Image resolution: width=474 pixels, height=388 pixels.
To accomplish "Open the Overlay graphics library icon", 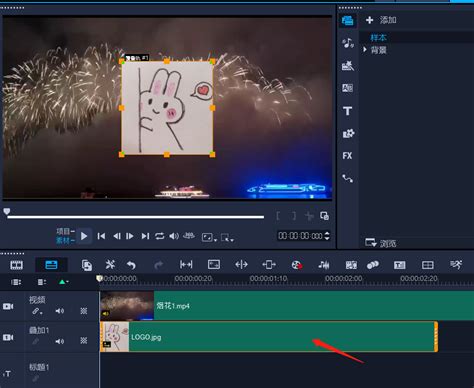I will tap(348, 134).
